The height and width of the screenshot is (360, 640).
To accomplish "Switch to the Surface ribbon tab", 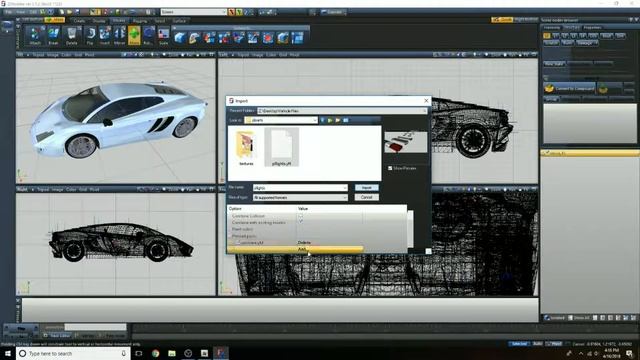I will point(179,20).
